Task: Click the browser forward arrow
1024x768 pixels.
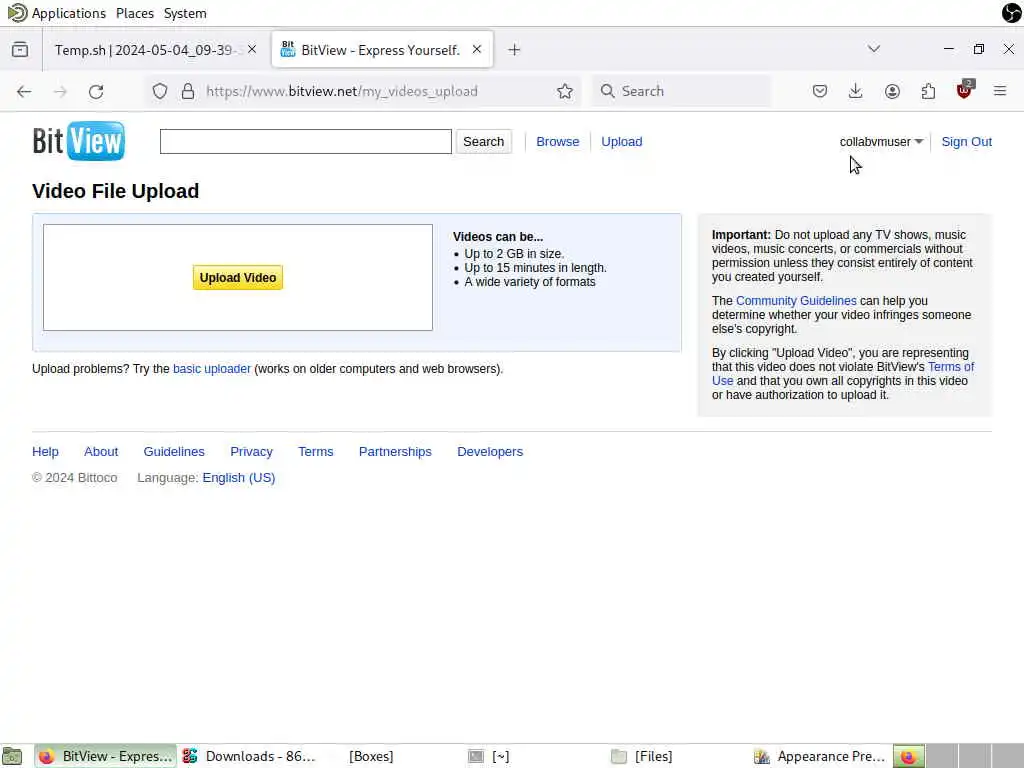Action: point(60,91)
